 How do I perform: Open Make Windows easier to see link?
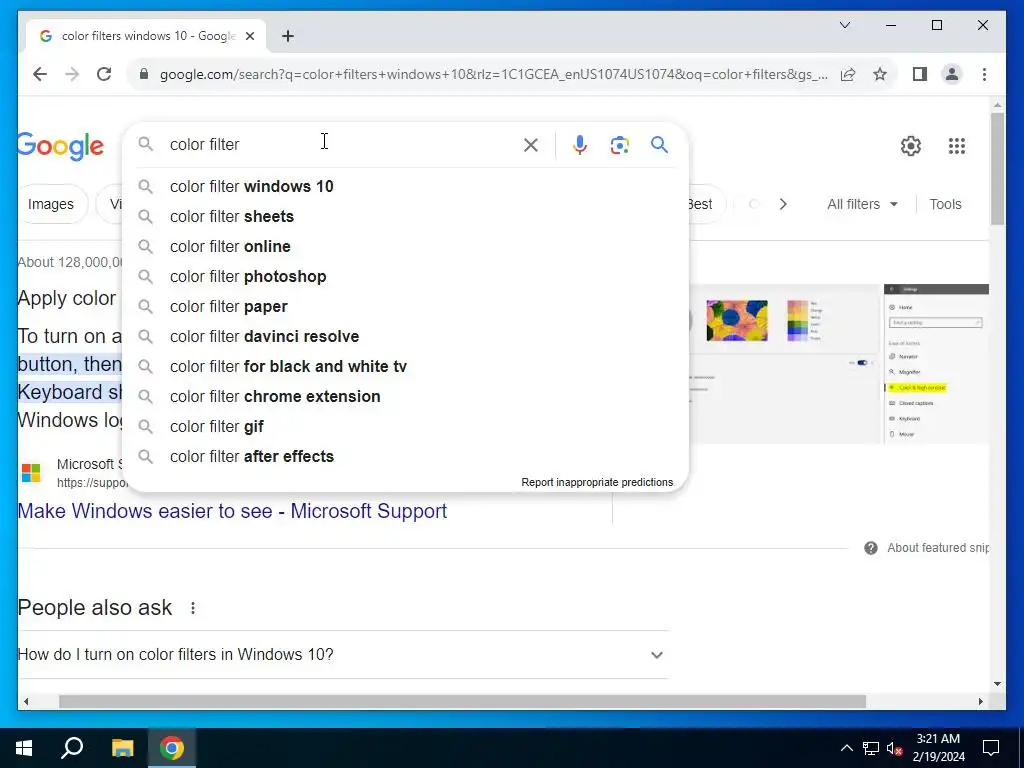pos(232,511)
